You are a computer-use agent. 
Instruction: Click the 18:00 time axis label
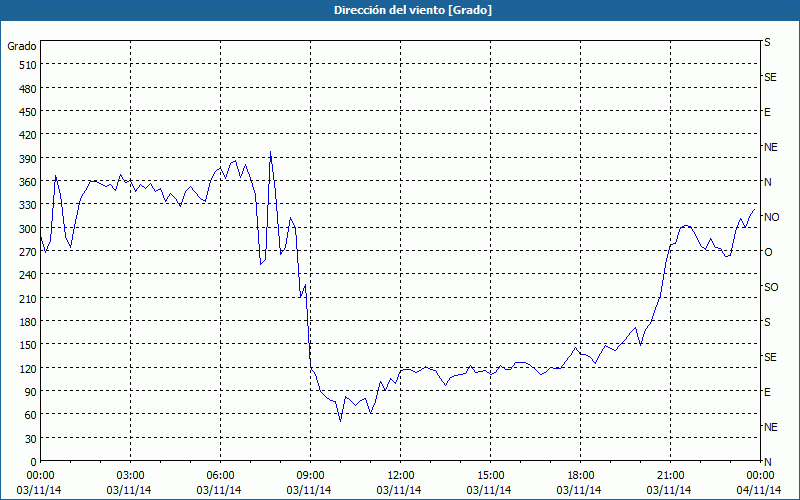581,476
